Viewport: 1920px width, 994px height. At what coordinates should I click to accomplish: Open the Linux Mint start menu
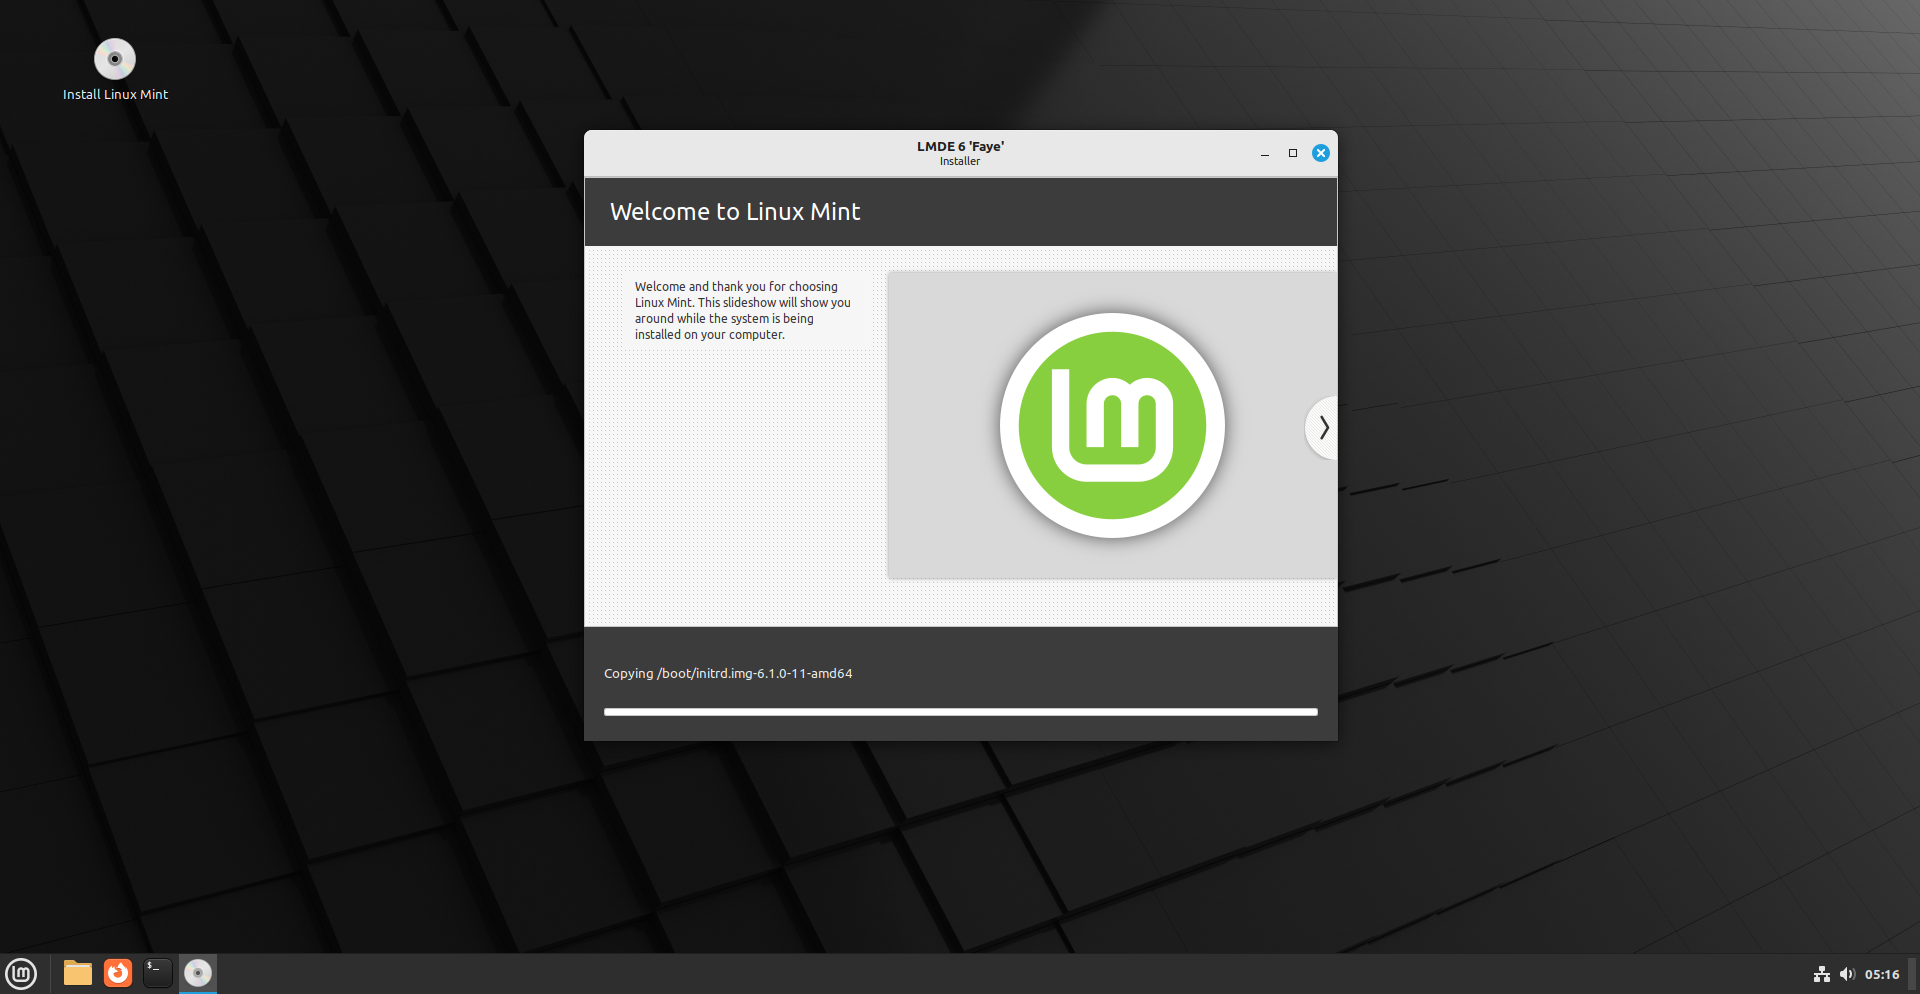tap(21, 973)
